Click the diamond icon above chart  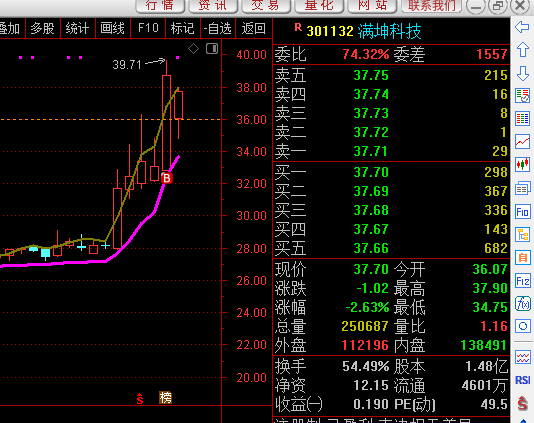pos(193,49)
